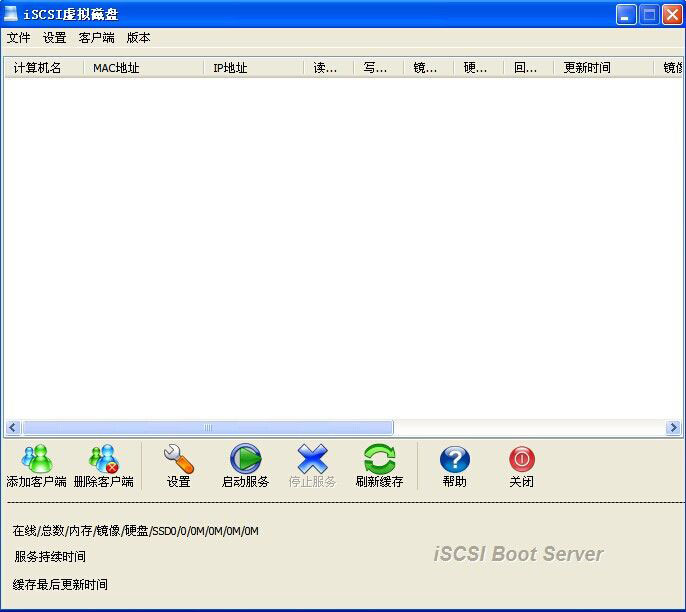The height and width of the screenshot is (612, 686).
Task: Click the 停止服务 (stop service) X icon
Action: (312, 459)
